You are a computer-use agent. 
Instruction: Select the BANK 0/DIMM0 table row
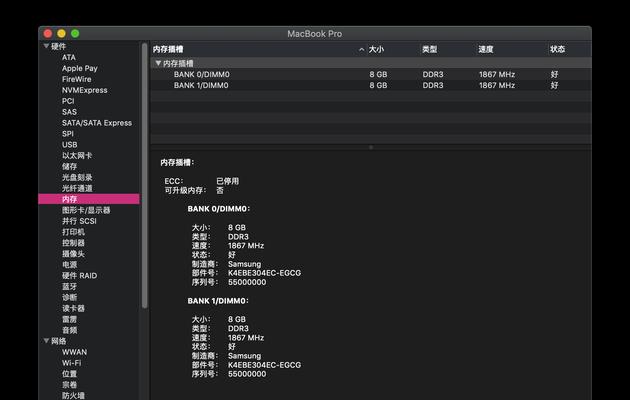[x=371, y=74]
